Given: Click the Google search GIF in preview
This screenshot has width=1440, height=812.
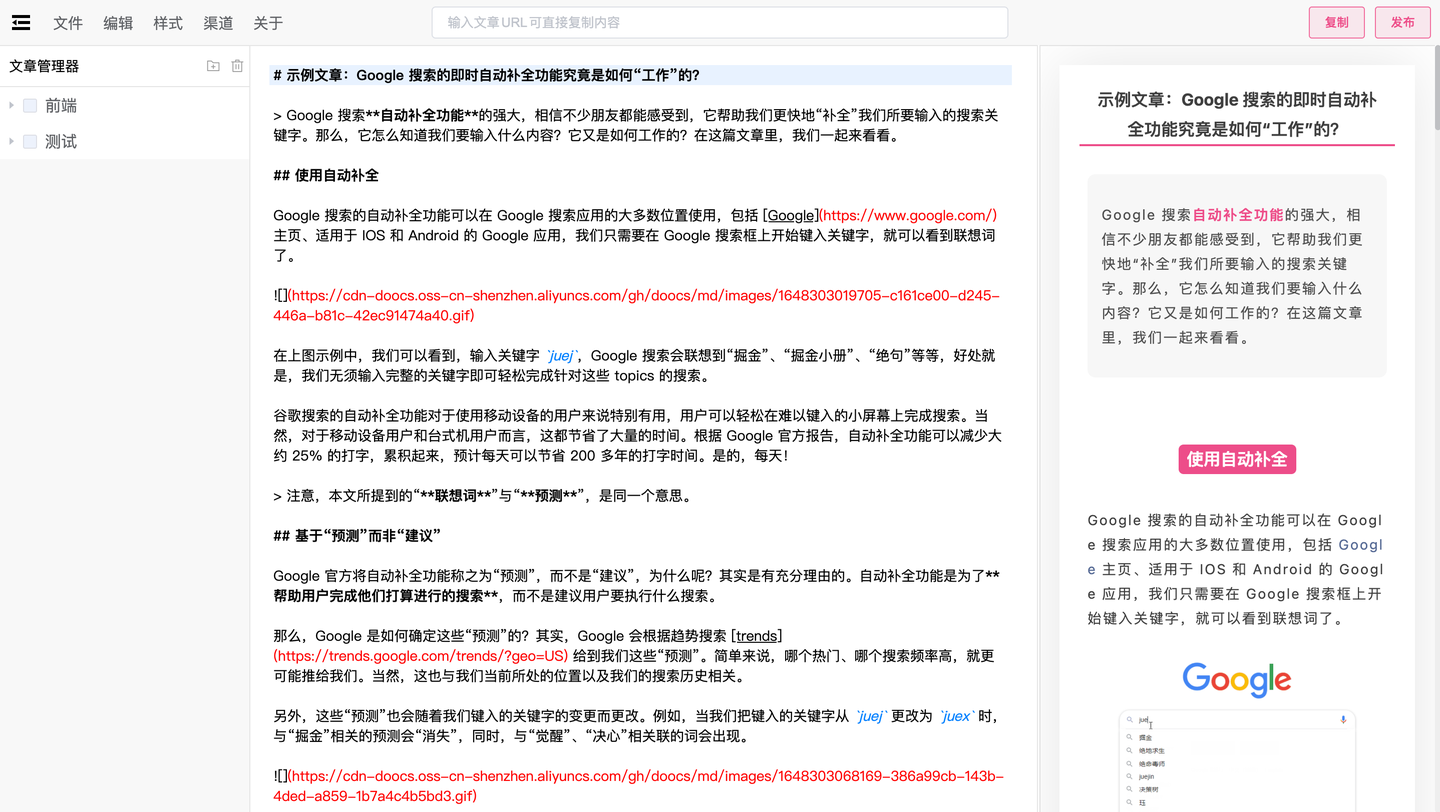Looking at the screenshot, I should [1237, 733].
